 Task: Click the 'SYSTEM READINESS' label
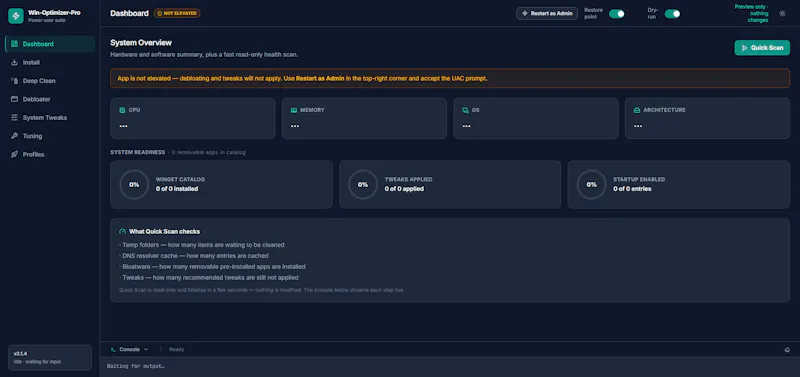point(138,153)
